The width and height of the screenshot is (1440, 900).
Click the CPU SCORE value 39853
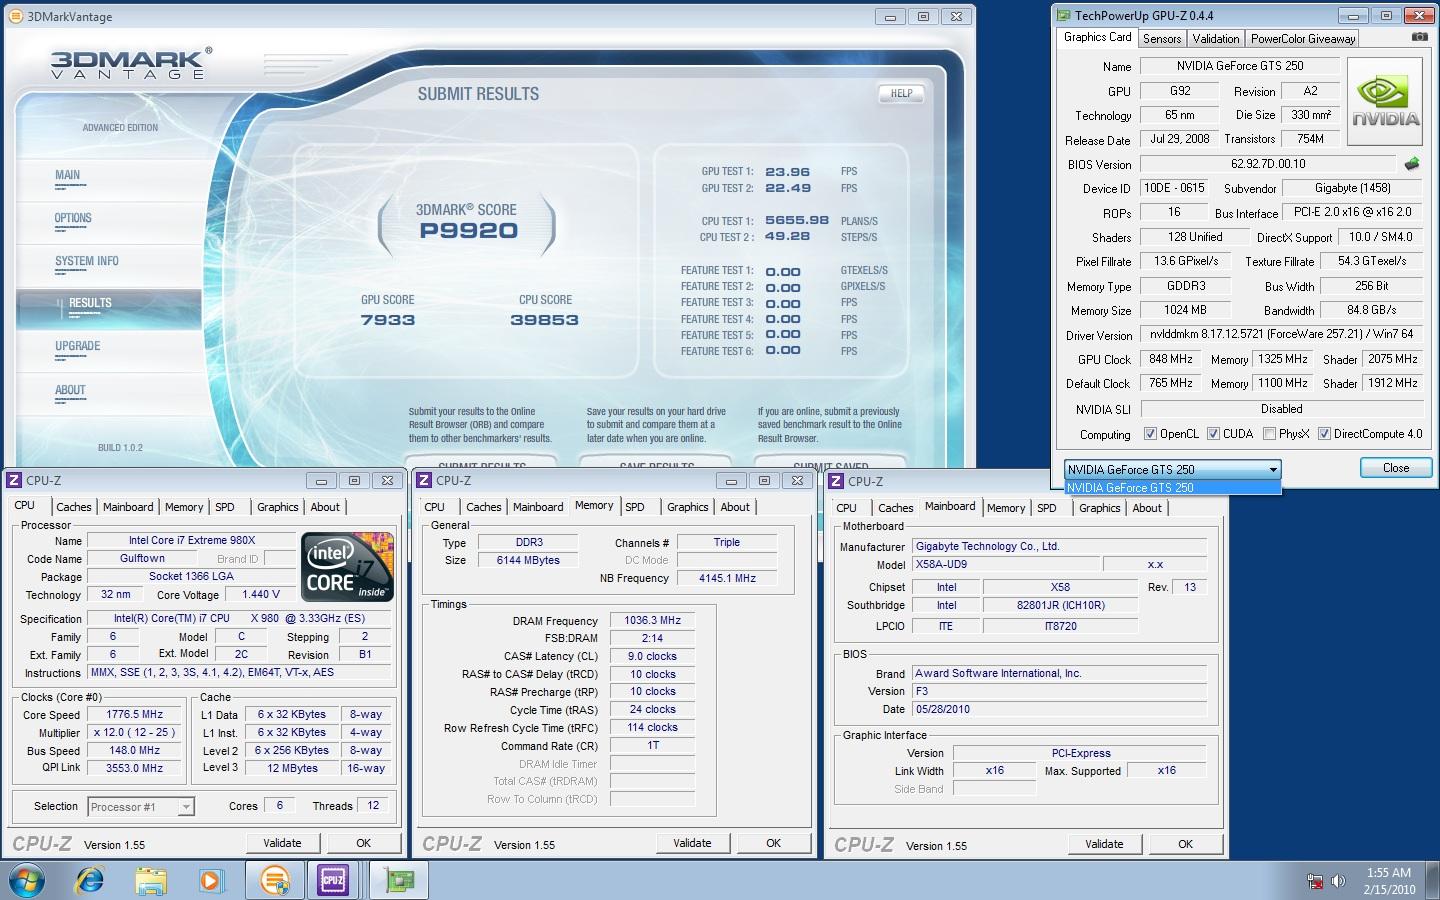[544, 320]
